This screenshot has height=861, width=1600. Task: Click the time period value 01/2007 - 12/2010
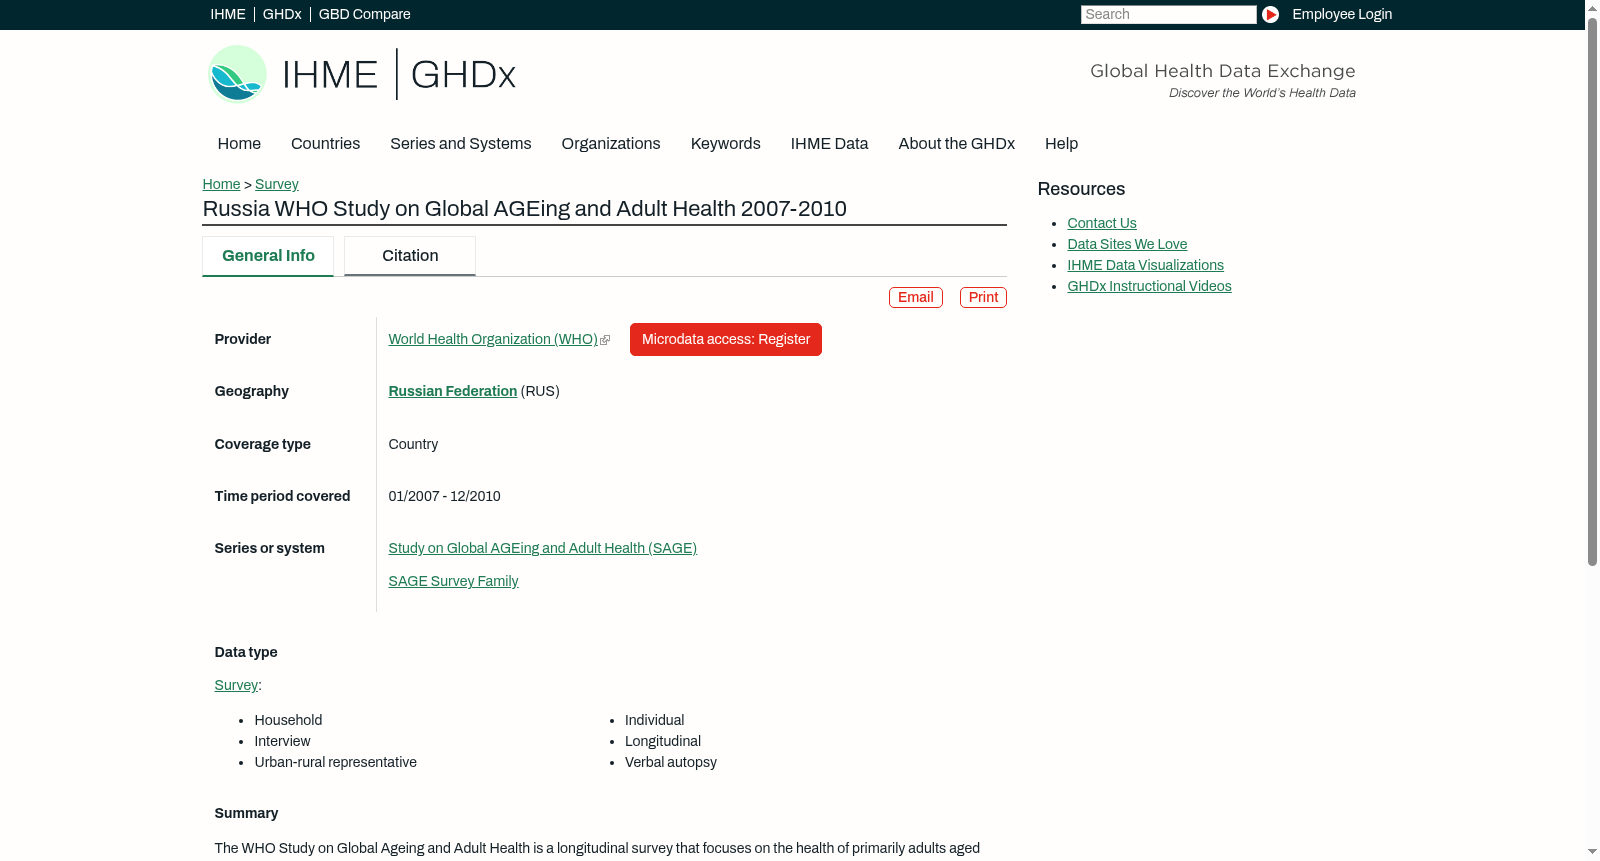[444, 497]
